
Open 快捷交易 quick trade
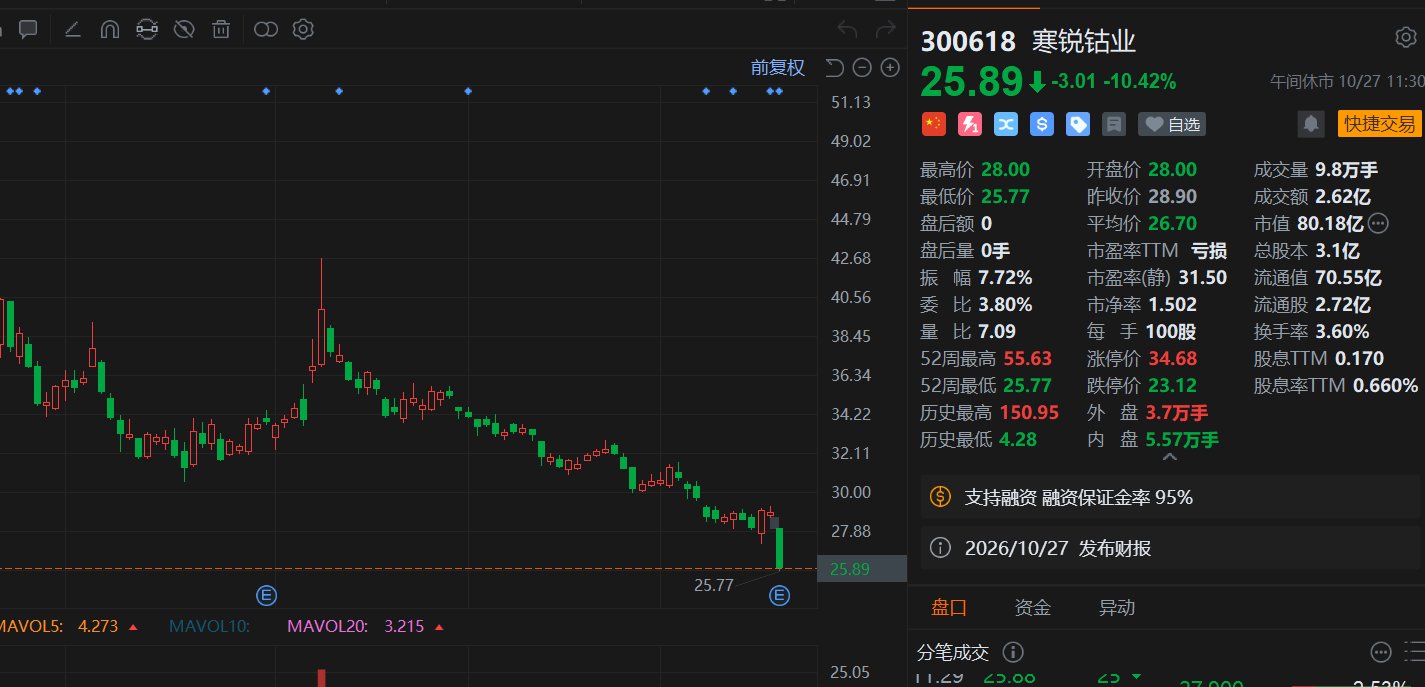point(1379,124)
